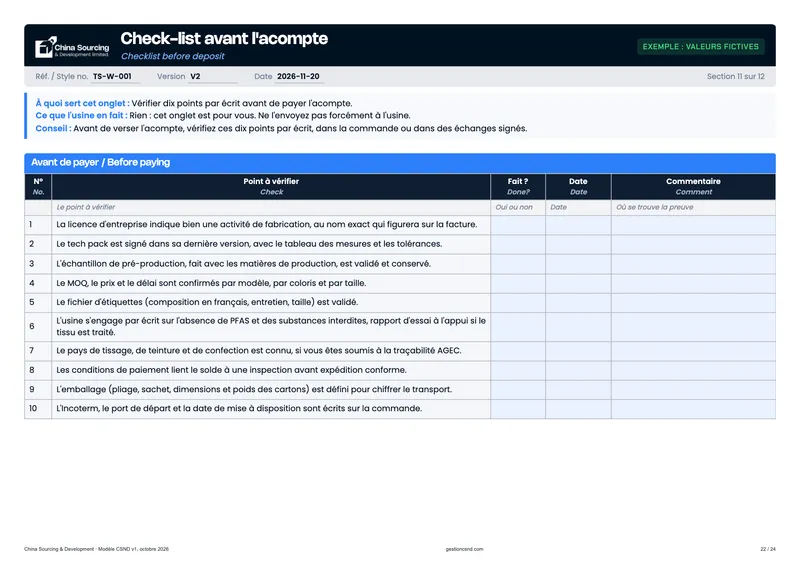The image size is (800, 565).
Task: Click the 'Fait ?' cell for row 1
Action: [518, 225]
